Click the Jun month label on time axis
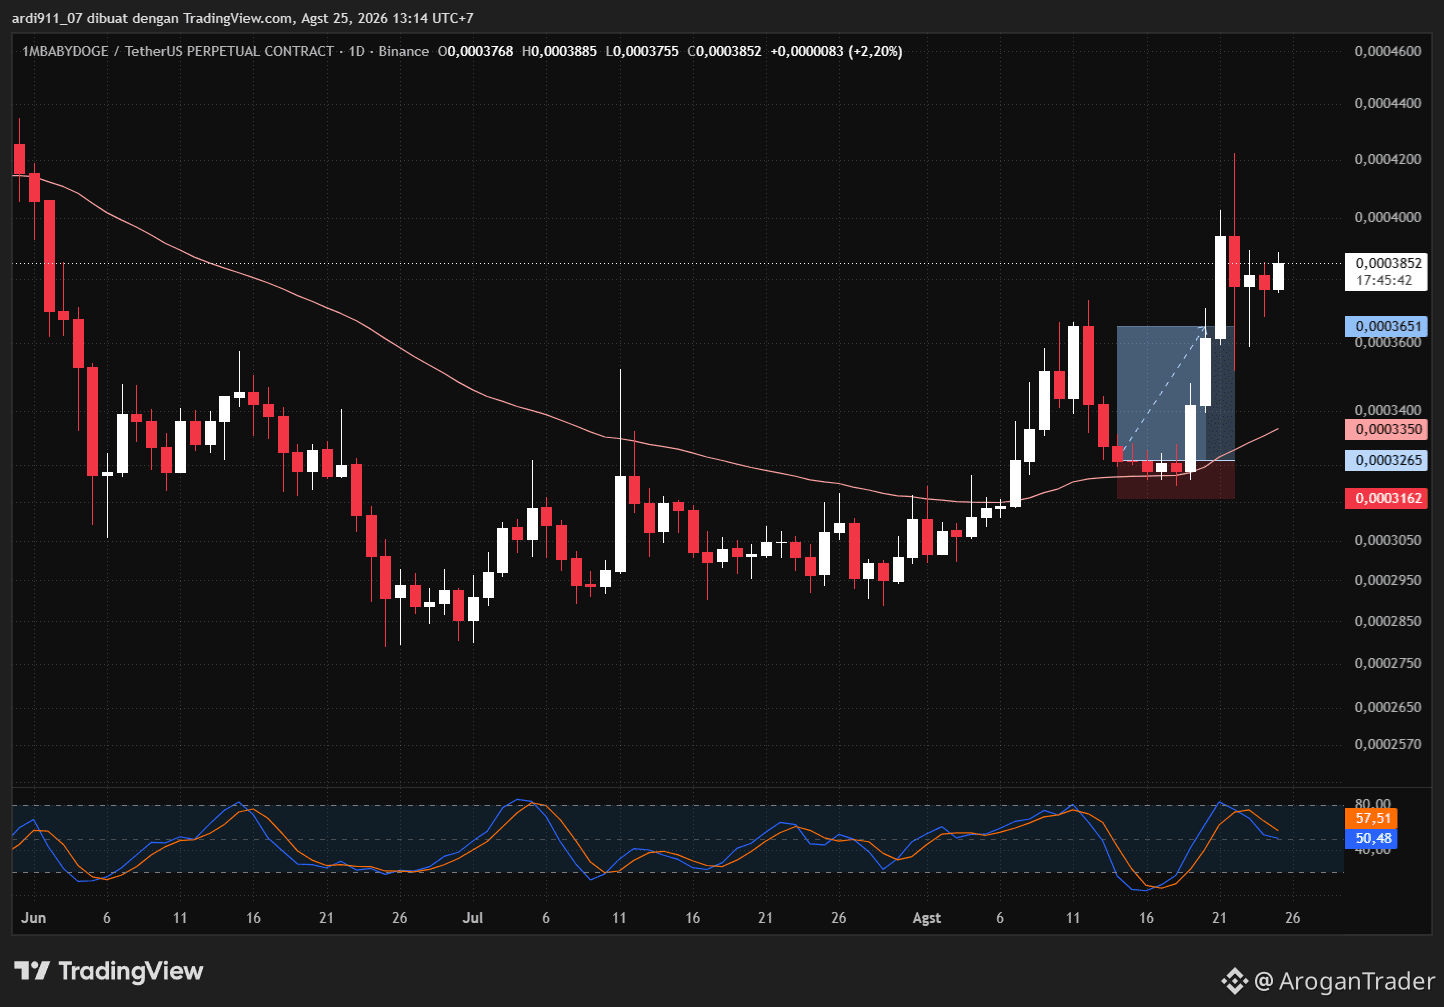The width and height of the screenshot is (1444, 1007). (x=33, y=918)
